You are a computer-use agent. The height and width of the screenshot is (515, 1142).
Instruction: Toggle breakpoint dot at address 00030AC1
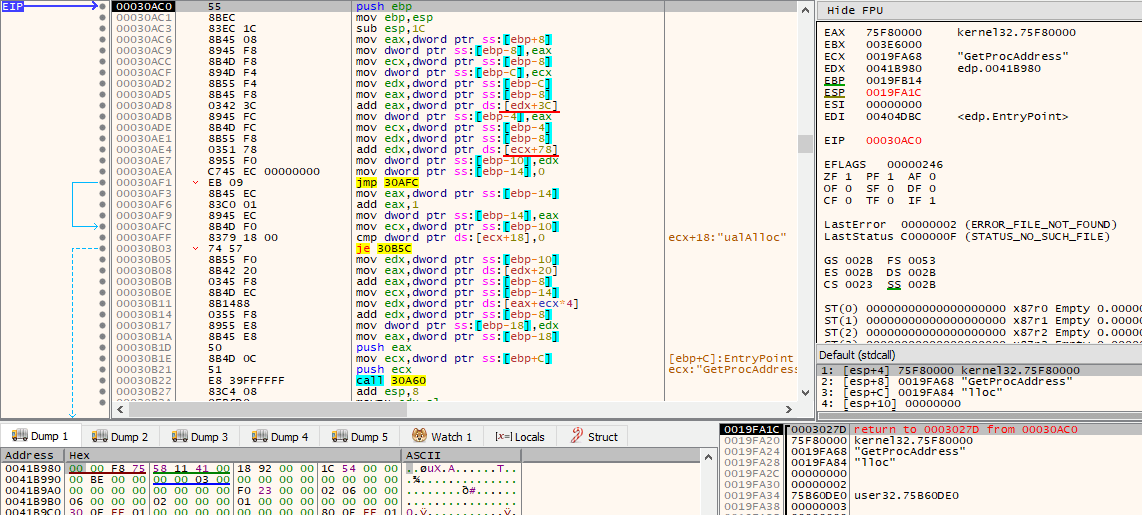[102, 17]
